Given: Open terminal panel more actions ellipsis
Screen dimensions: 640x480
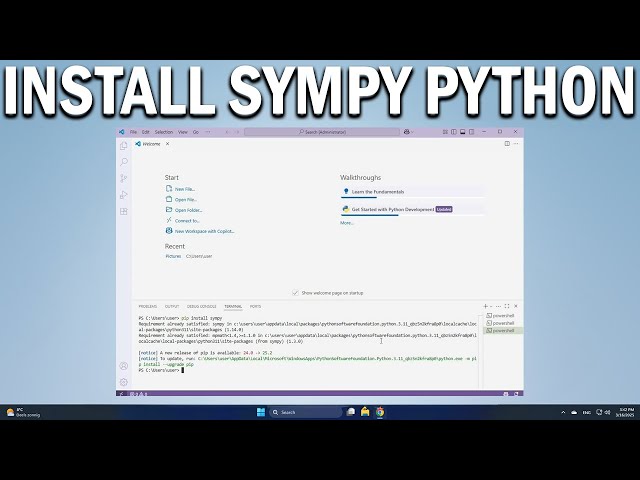Looking at the screenshot, I should pos(498,306).
